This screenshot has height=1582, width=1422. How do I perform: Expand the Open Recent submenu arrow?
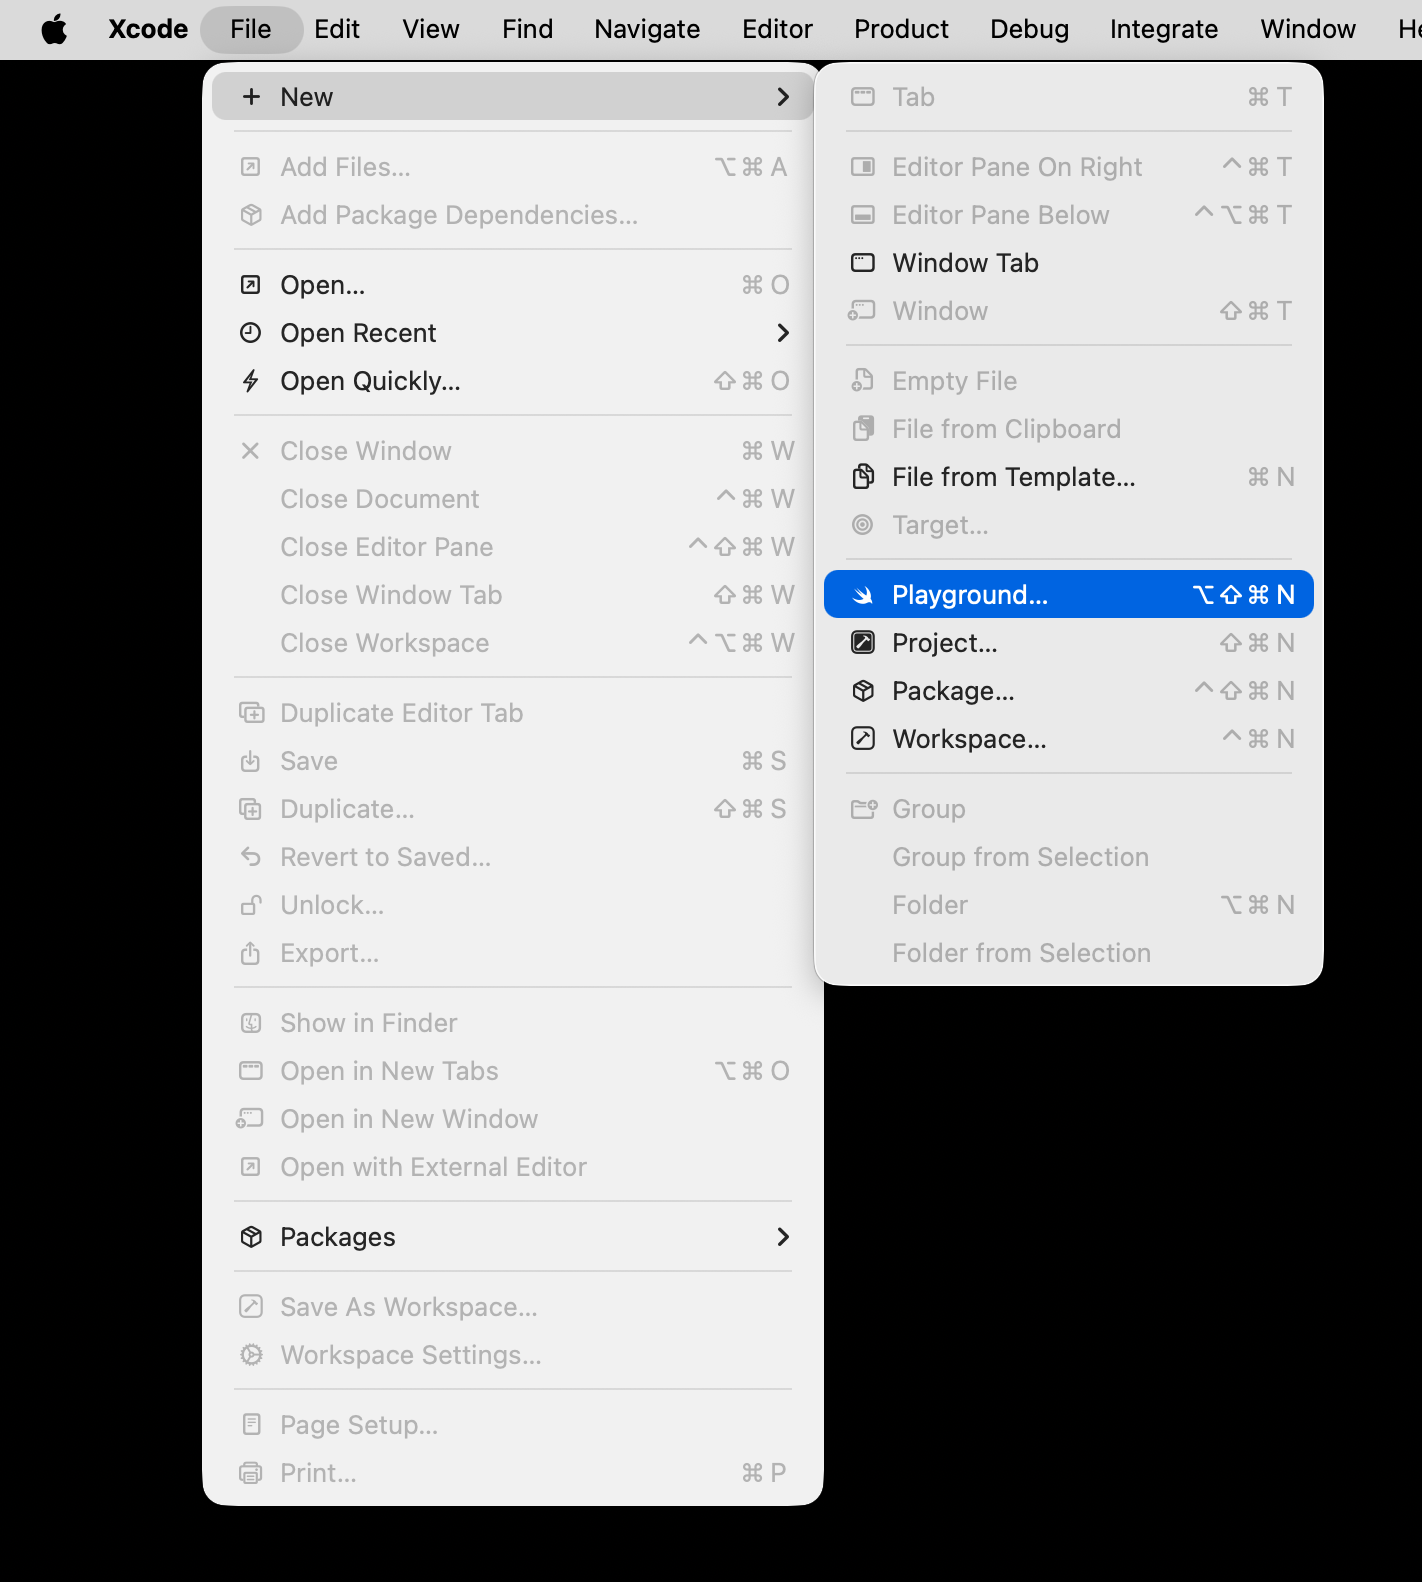coord(783,333)
